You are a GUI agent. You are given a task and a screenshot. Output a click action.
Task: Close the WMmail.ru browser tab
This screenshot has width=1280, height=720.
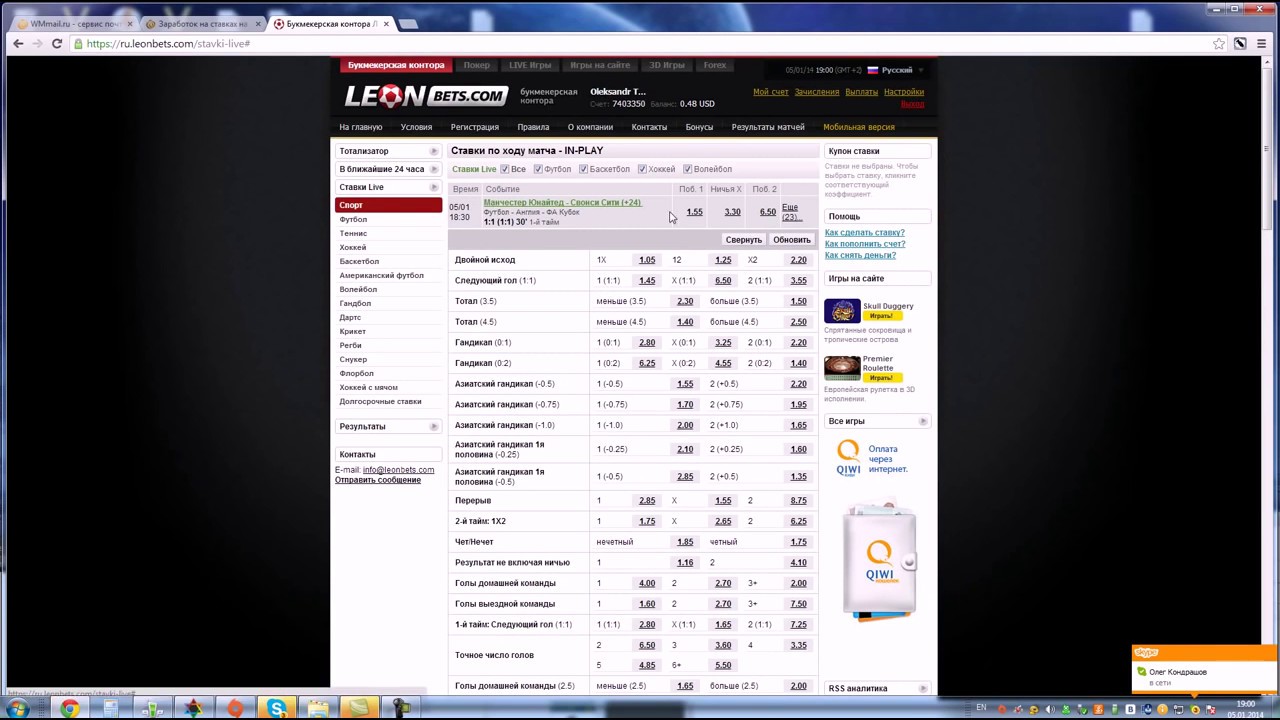[x=129, y=23]
